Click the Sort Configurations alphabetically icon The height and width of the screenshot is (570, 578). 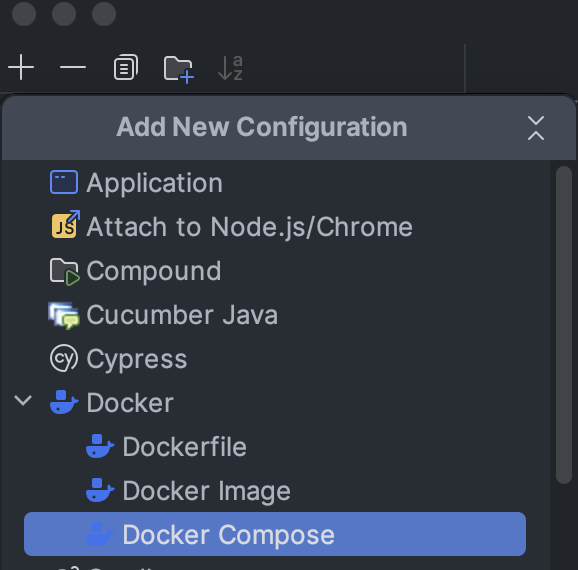point(230,67)
